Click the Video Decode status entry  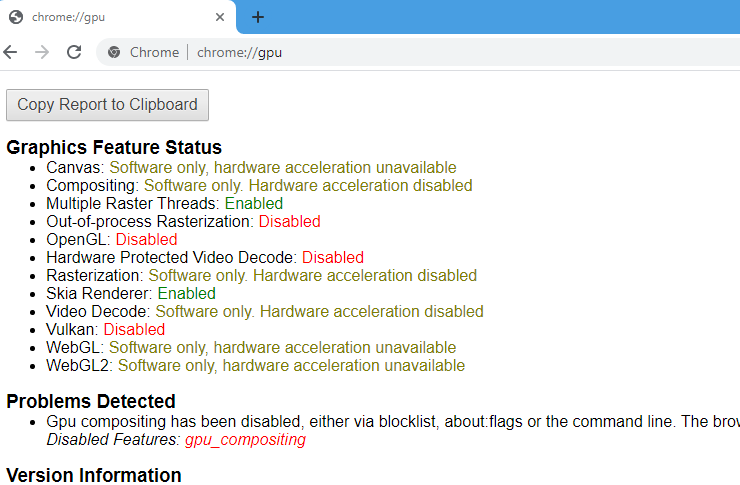265,311
